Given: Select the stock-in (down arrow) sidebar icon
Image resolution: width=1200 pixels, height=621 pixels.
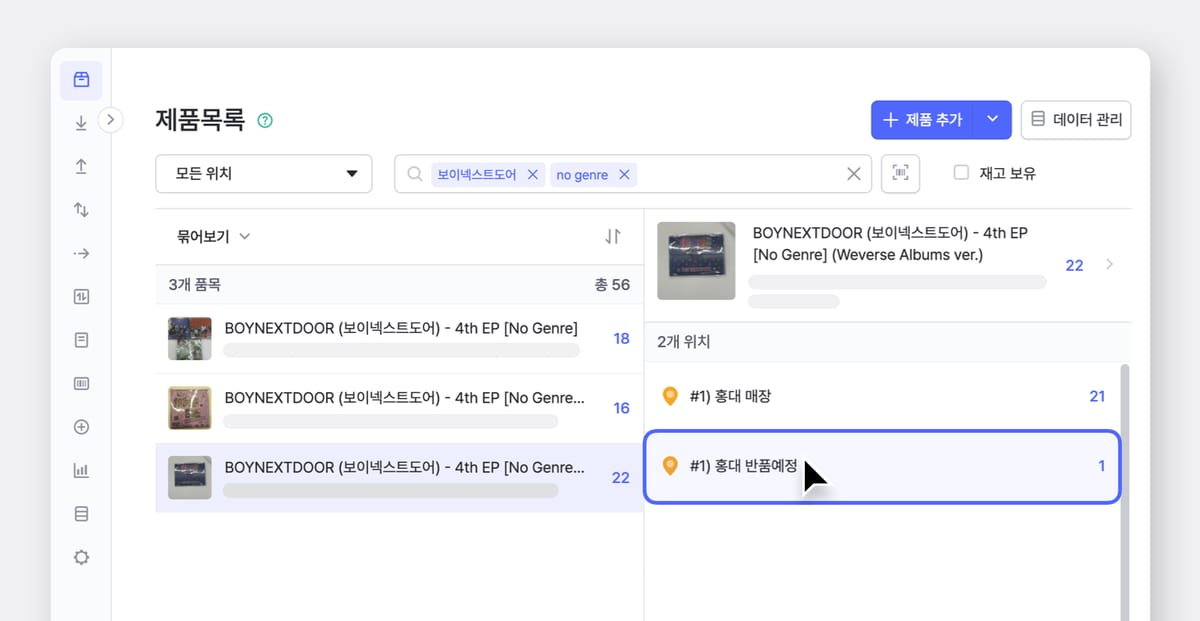Looking at the screenshot, I should (81, 122).
